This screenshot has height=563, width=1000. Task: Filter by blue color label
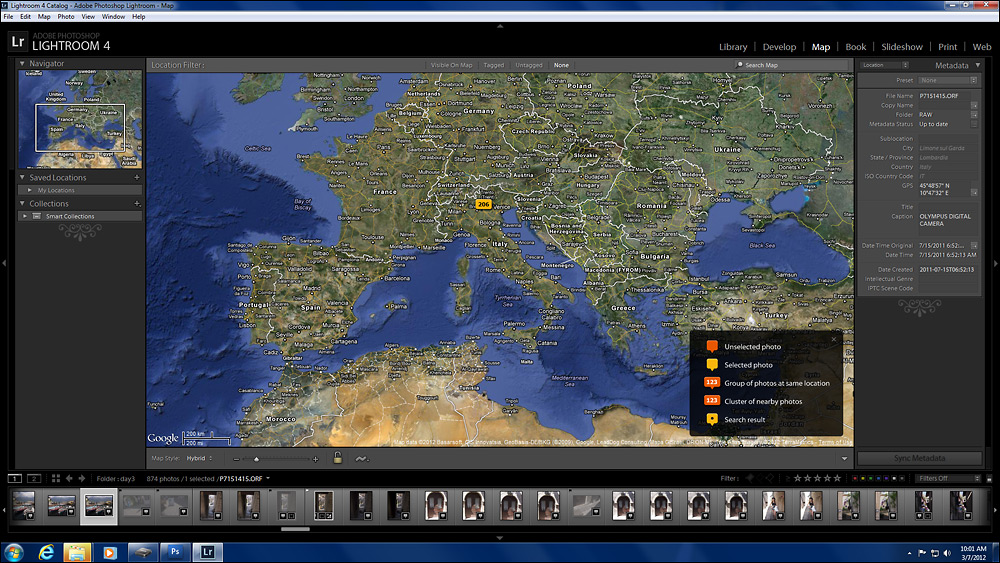pos(878,478)
